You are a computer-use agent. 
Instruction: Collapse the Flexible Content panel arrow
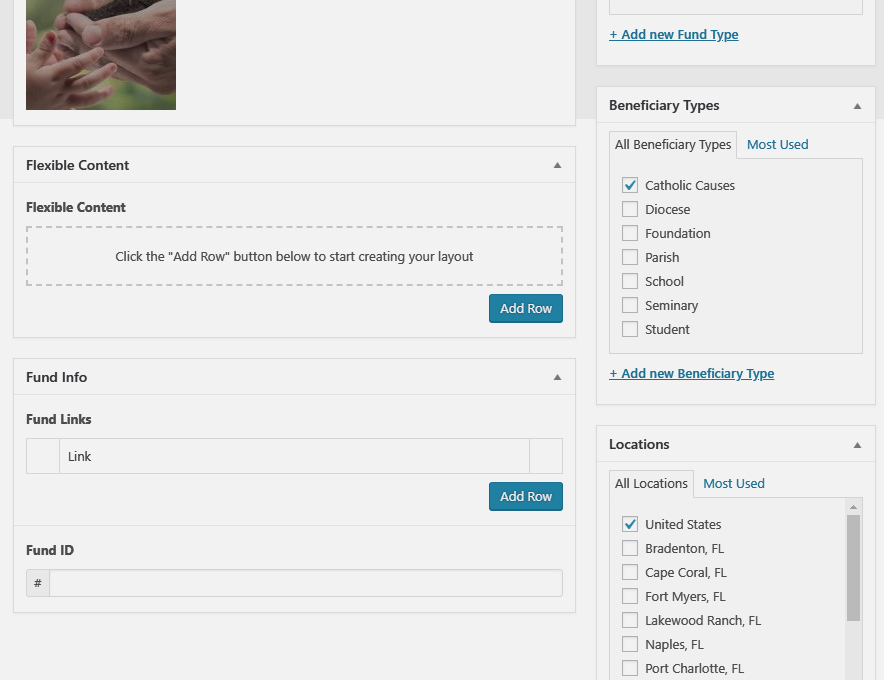pos(557,165)
